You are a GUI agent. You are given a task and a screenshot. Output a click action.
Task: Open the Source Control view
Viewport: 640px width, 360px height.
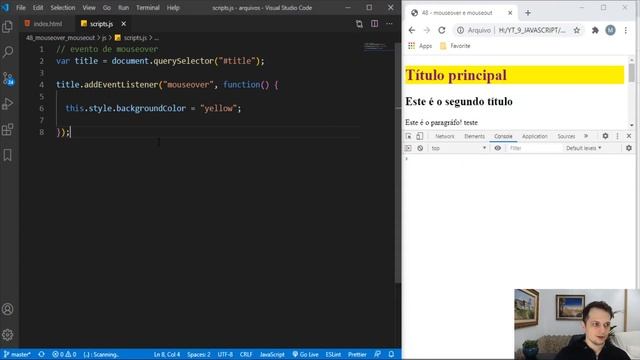click(x=8, y=78)
